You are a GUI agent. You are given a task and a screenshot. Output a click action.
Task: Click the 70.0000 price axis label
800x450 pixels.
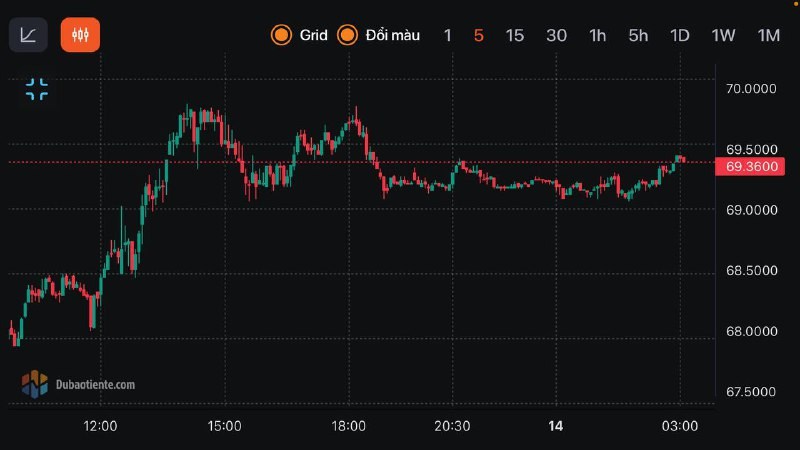point(752,89)
